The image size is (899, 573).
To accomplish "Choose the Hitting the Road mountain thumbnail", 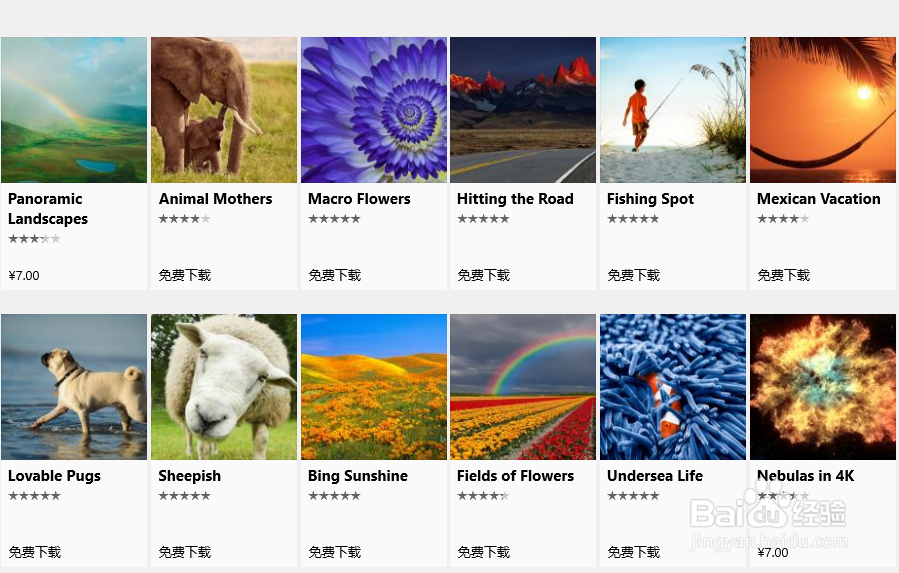I will tap(523, 110).
